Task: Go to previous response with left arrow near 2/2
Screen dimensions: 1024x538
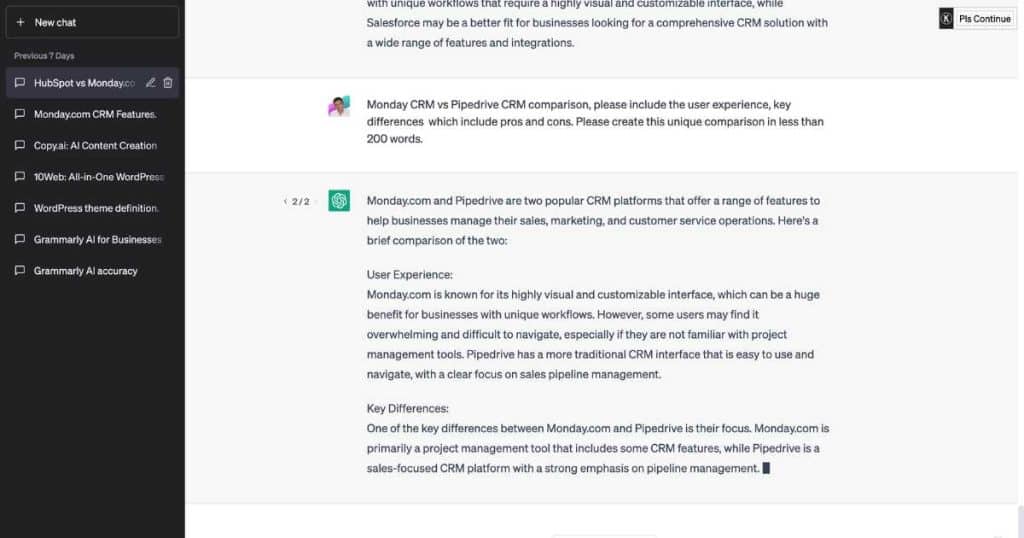Action: (285, 201)
